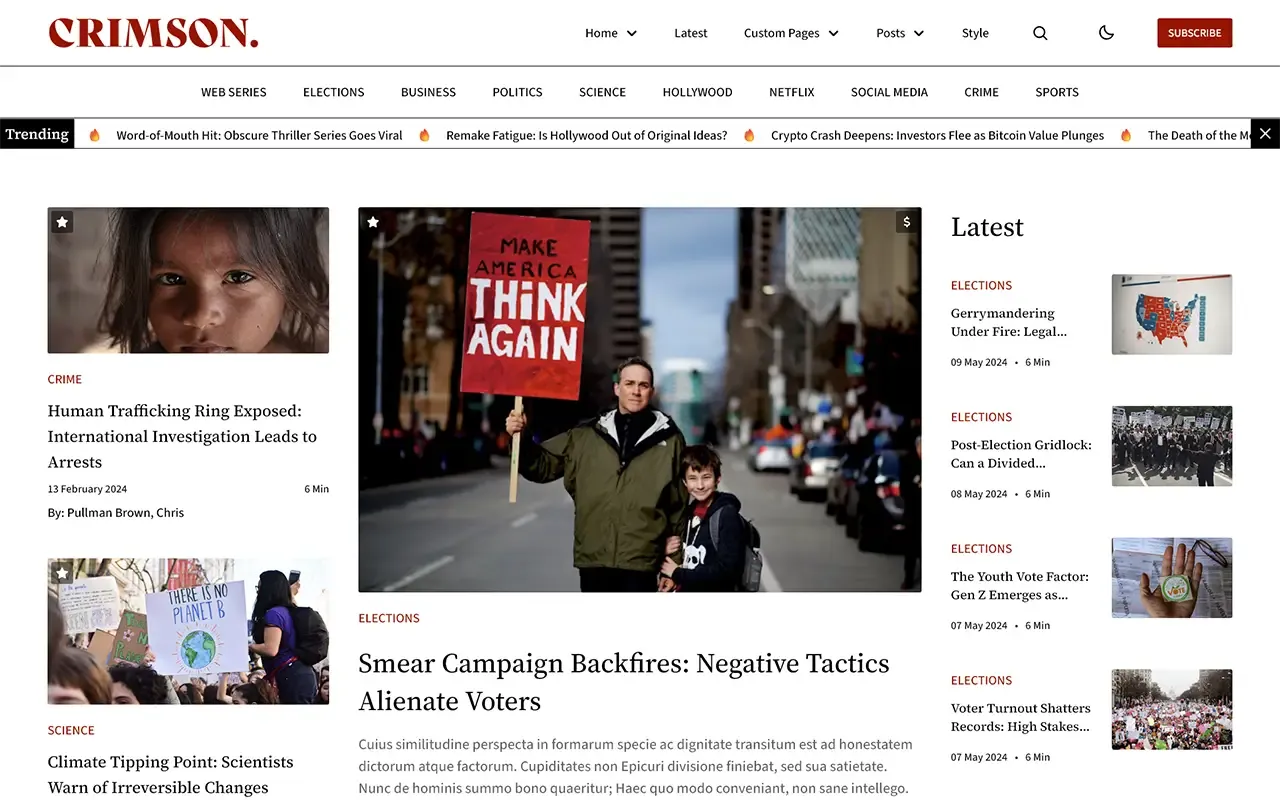Open the Social Media category

[889, 92]
